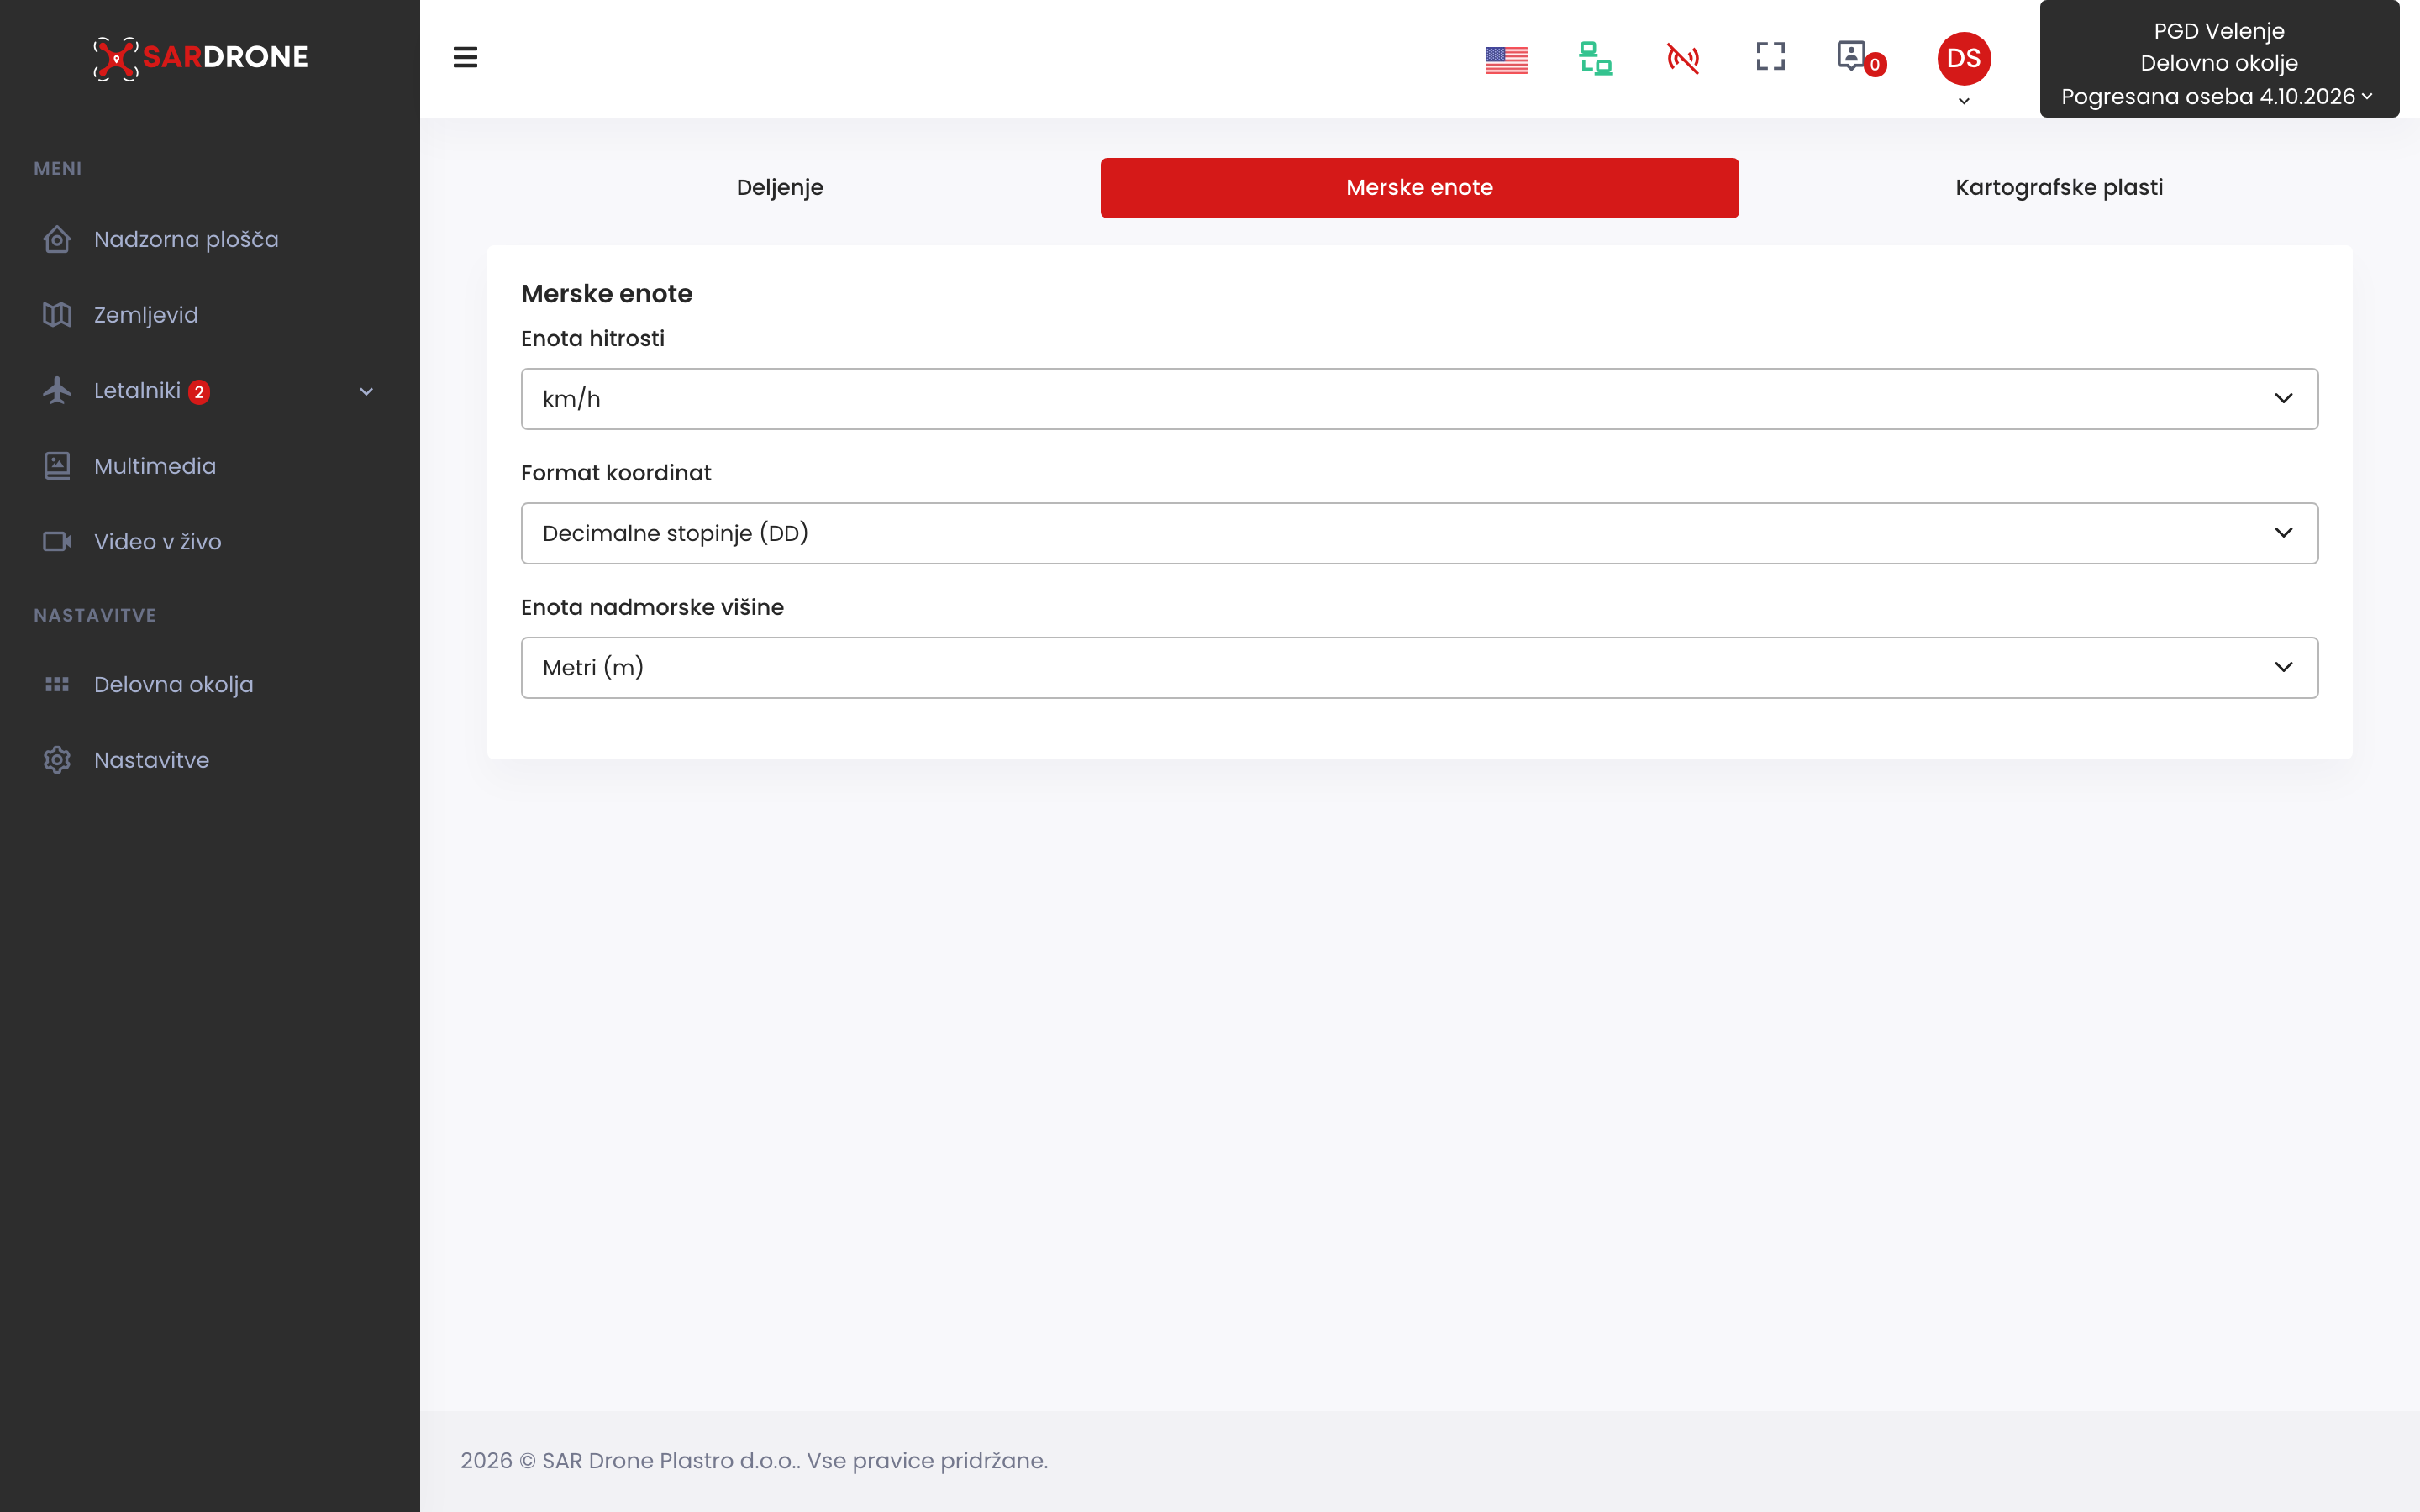This screenshot has width=2420, height=1512.
Task: Click the Format koordinat label
Action: coord(616,473)
